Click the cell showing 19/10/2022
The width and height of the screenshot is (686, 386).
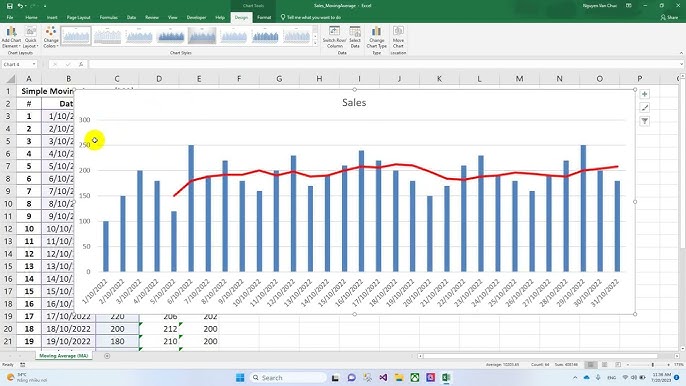(68, 341)
